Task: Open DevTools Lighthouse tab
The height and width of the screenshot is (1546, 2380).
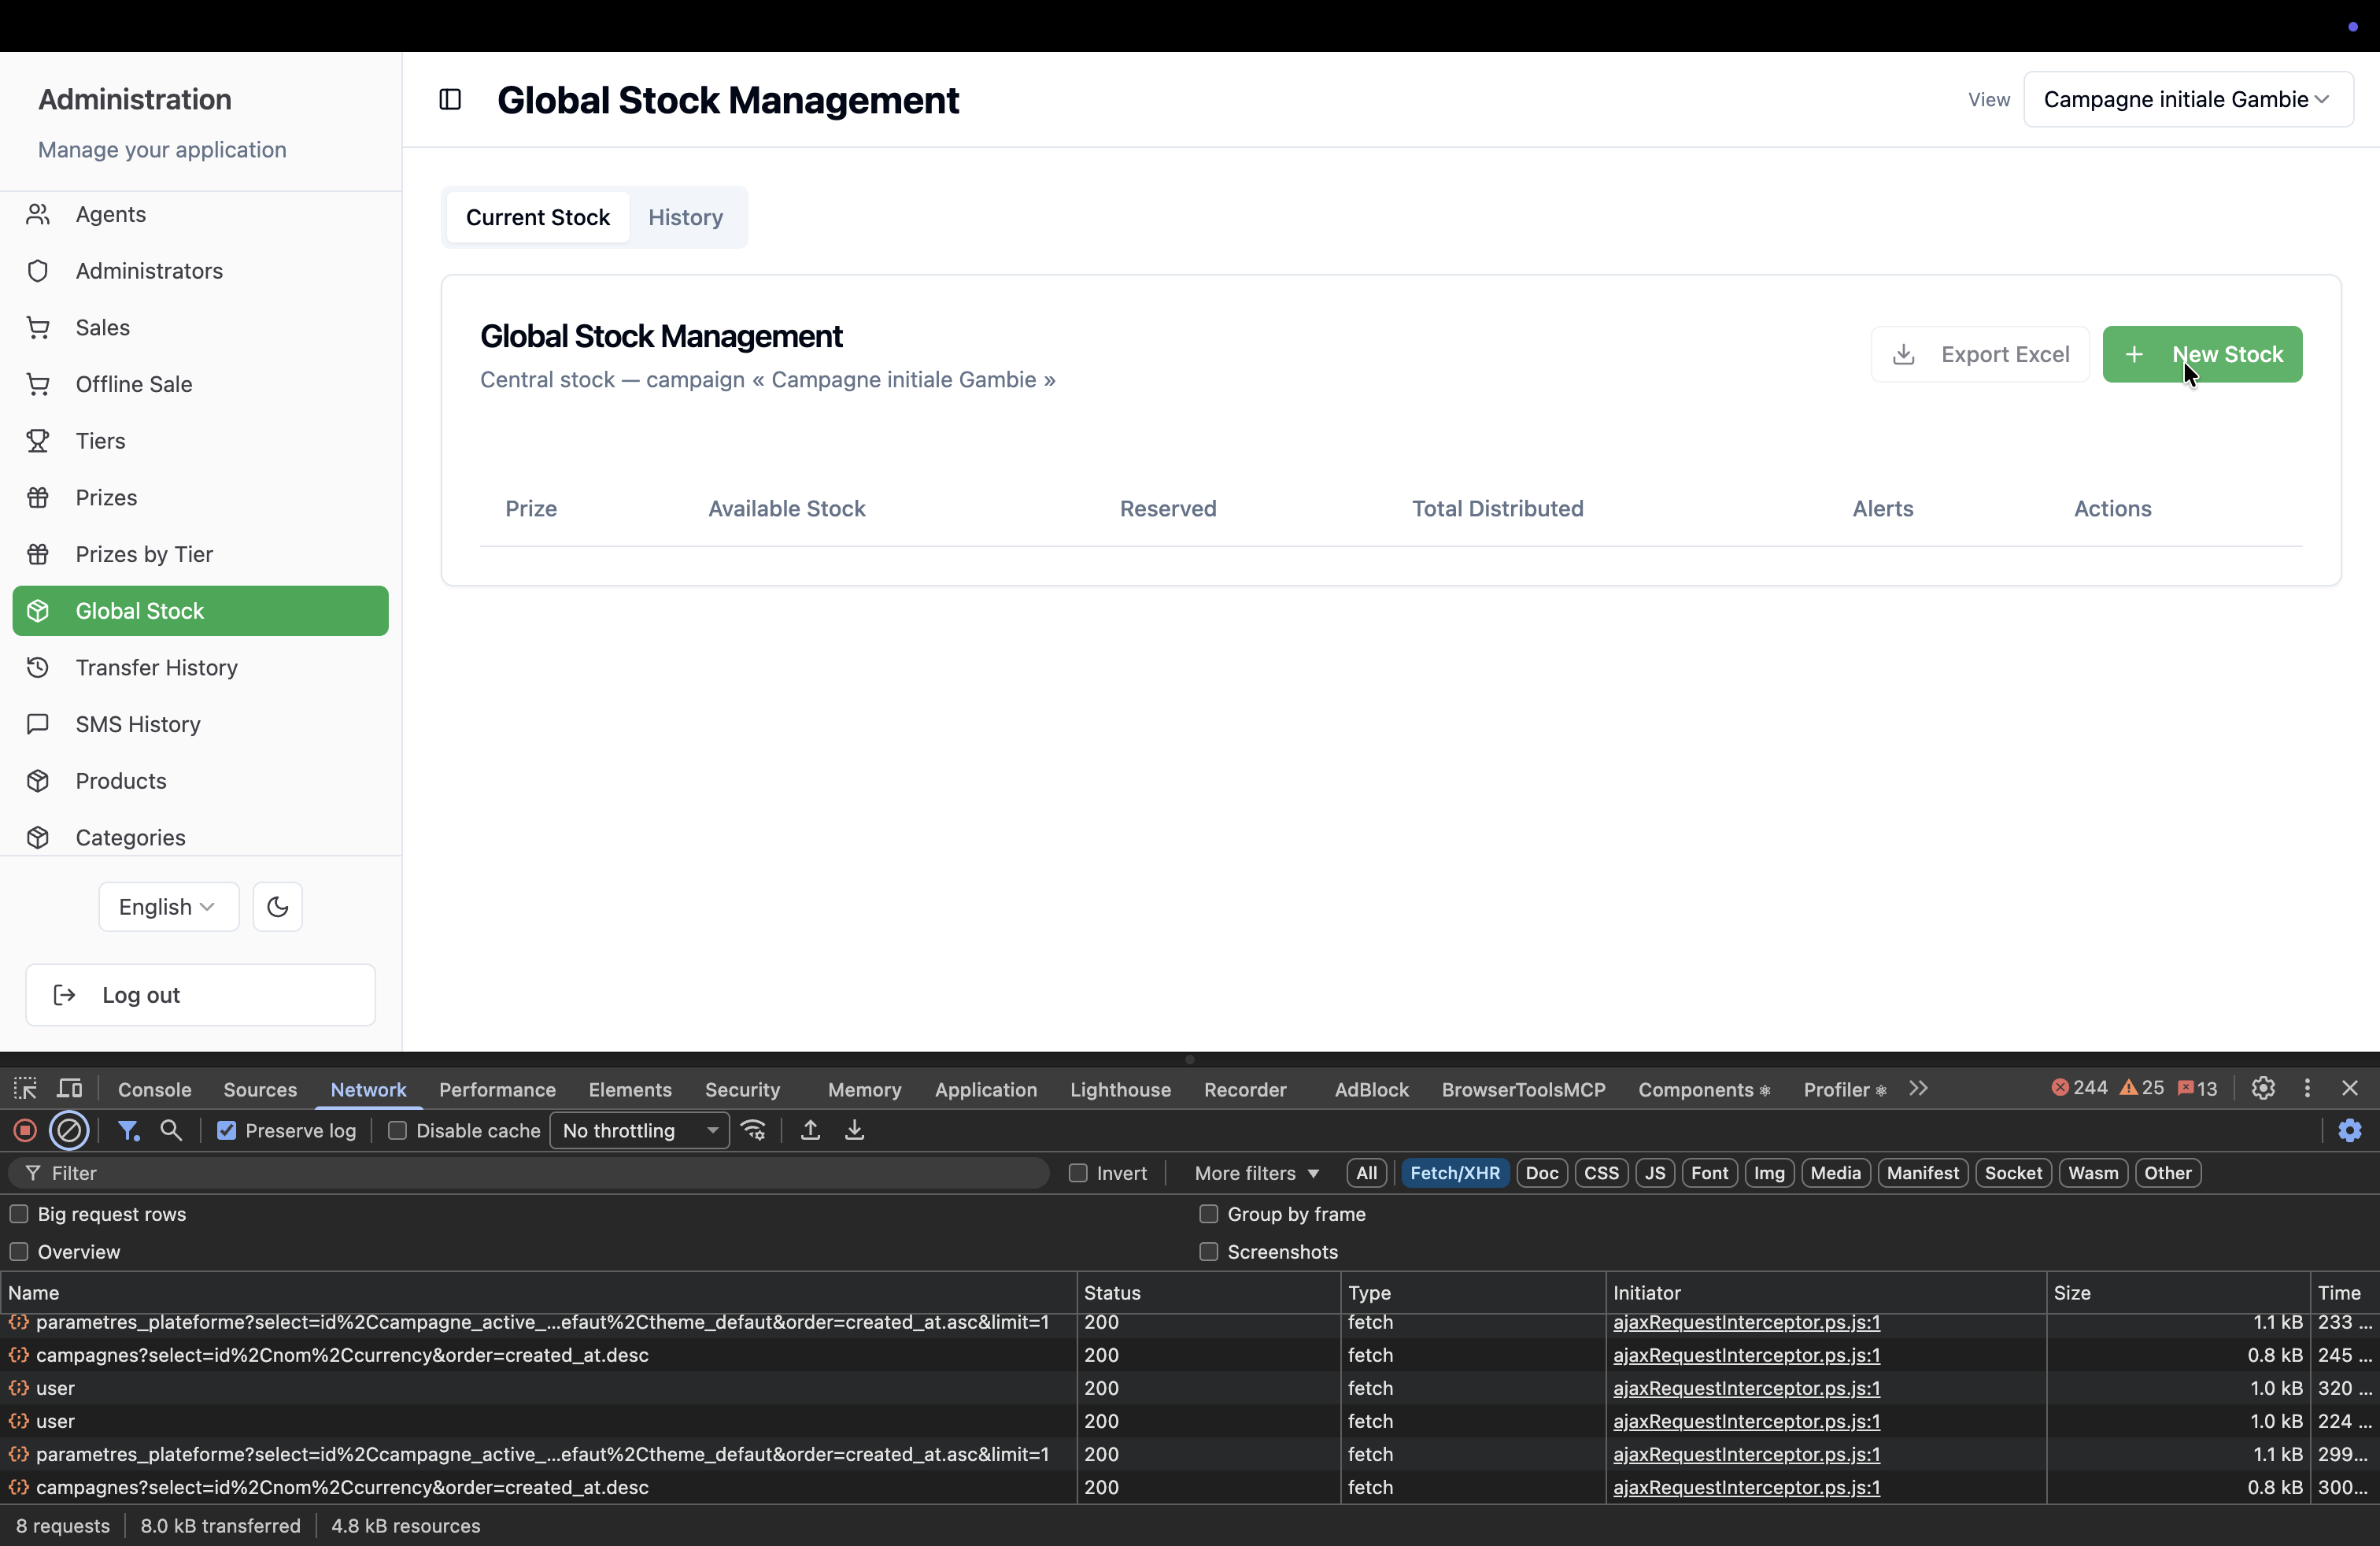Action: click(1120, 1089)
